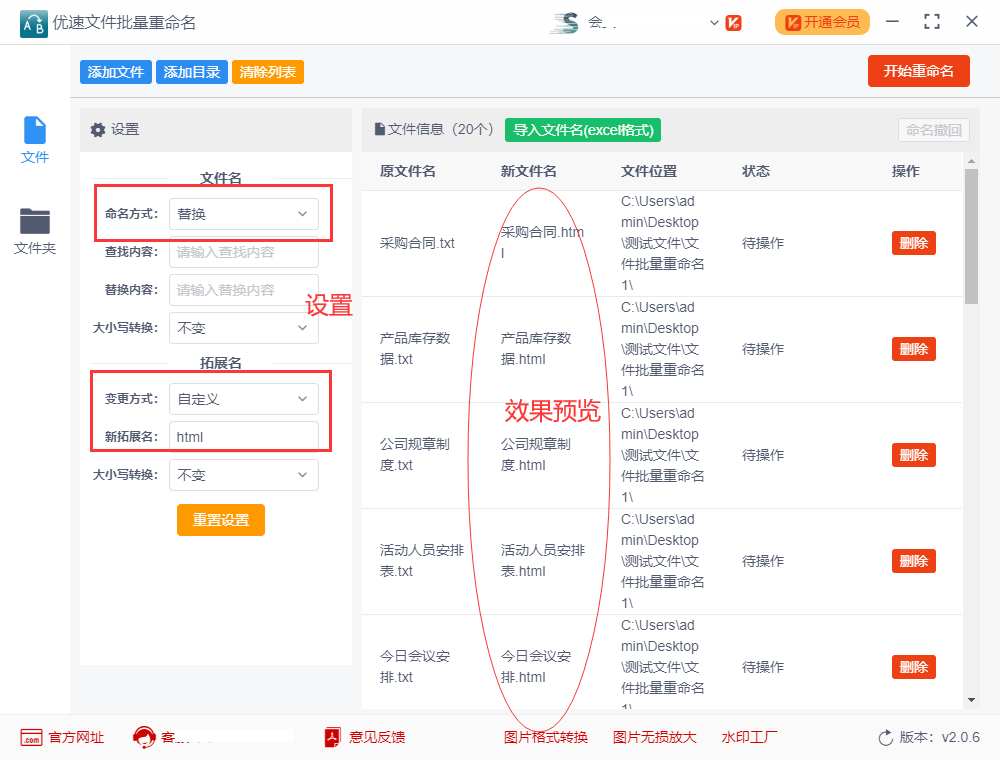The height and width of the screenshot is (760, 1000).
Task: Click the 原文件名 column header
Action: [408, 172]
